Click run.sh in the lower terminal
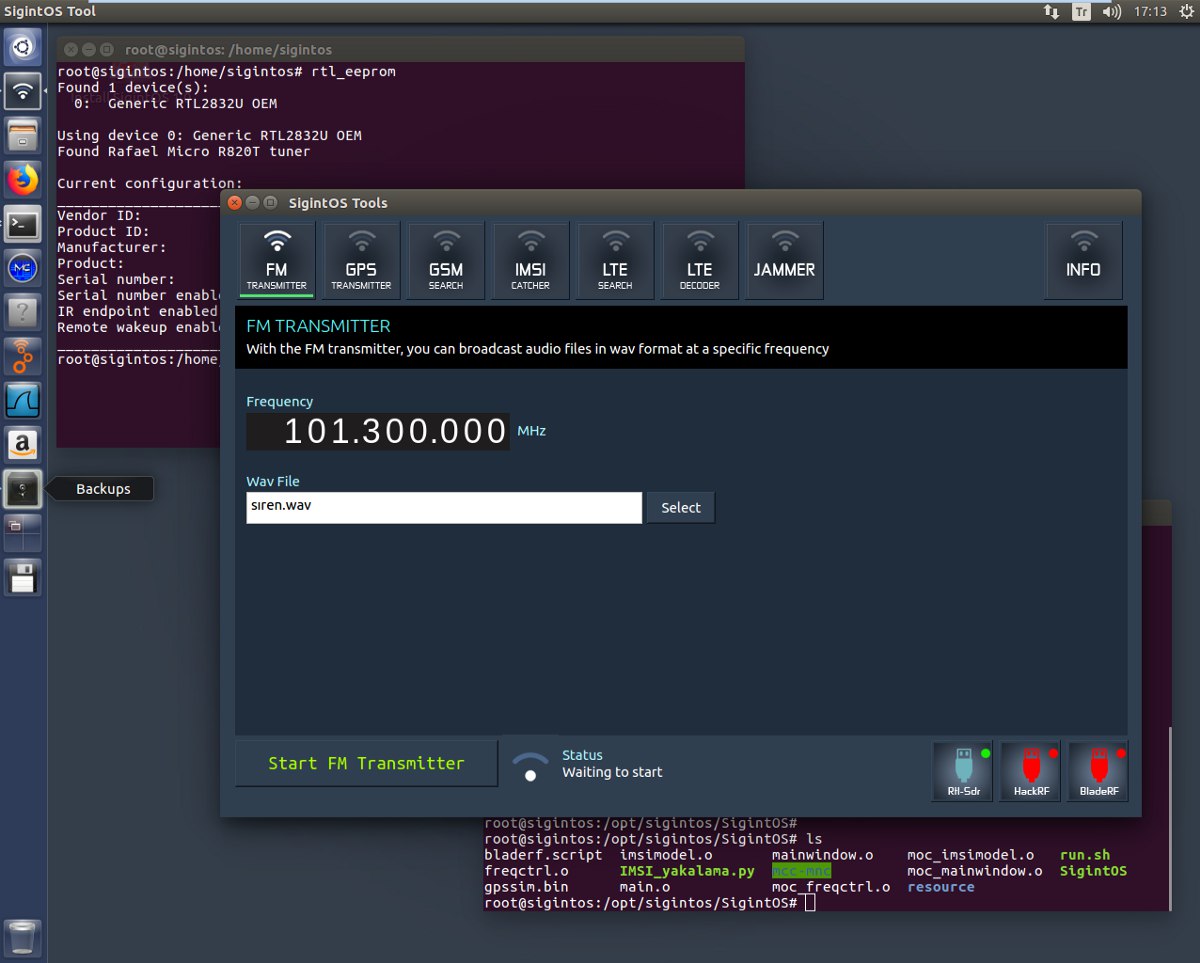This screenshot has height=963, width=1200. click(x=1085, y=855)
